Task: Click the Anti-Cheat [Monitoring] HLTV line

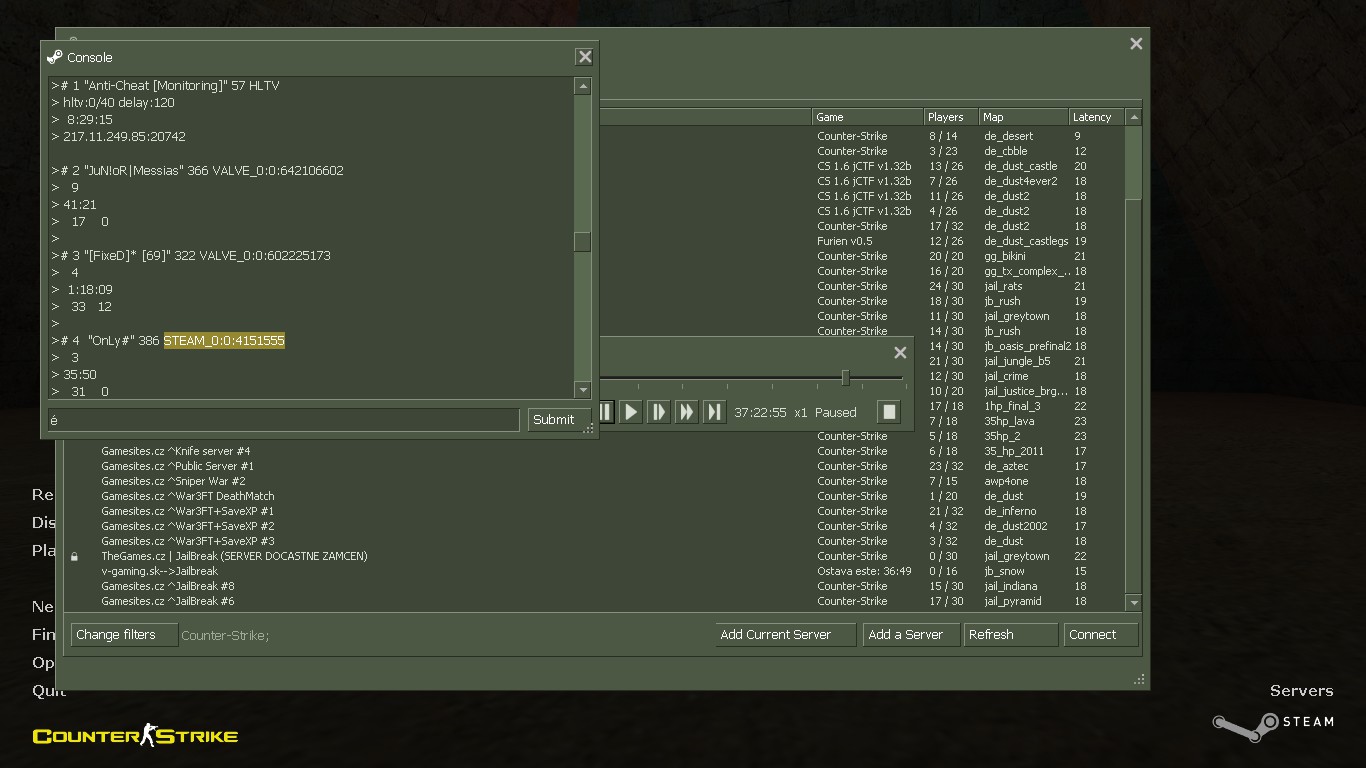Action: coord(166,86)
